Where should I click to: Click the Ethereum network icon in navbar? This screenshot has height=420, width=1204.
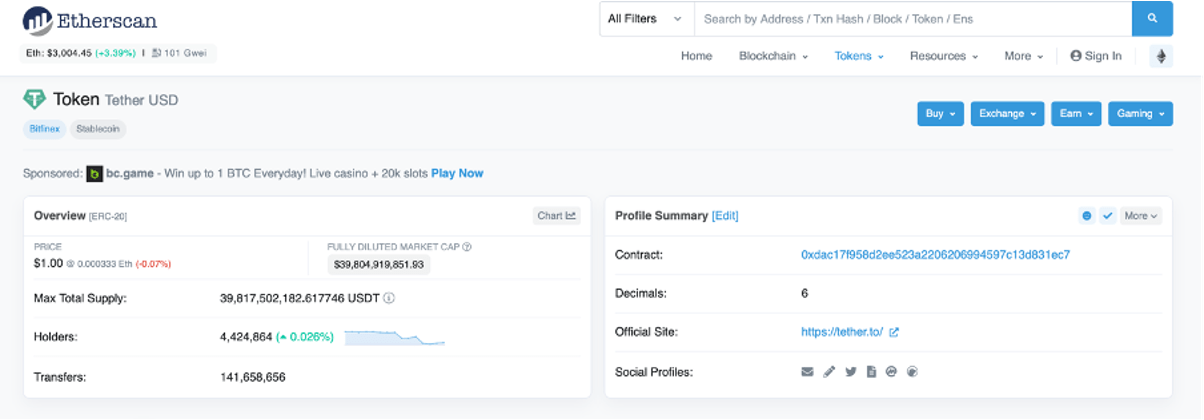(x=1161, y=56)
